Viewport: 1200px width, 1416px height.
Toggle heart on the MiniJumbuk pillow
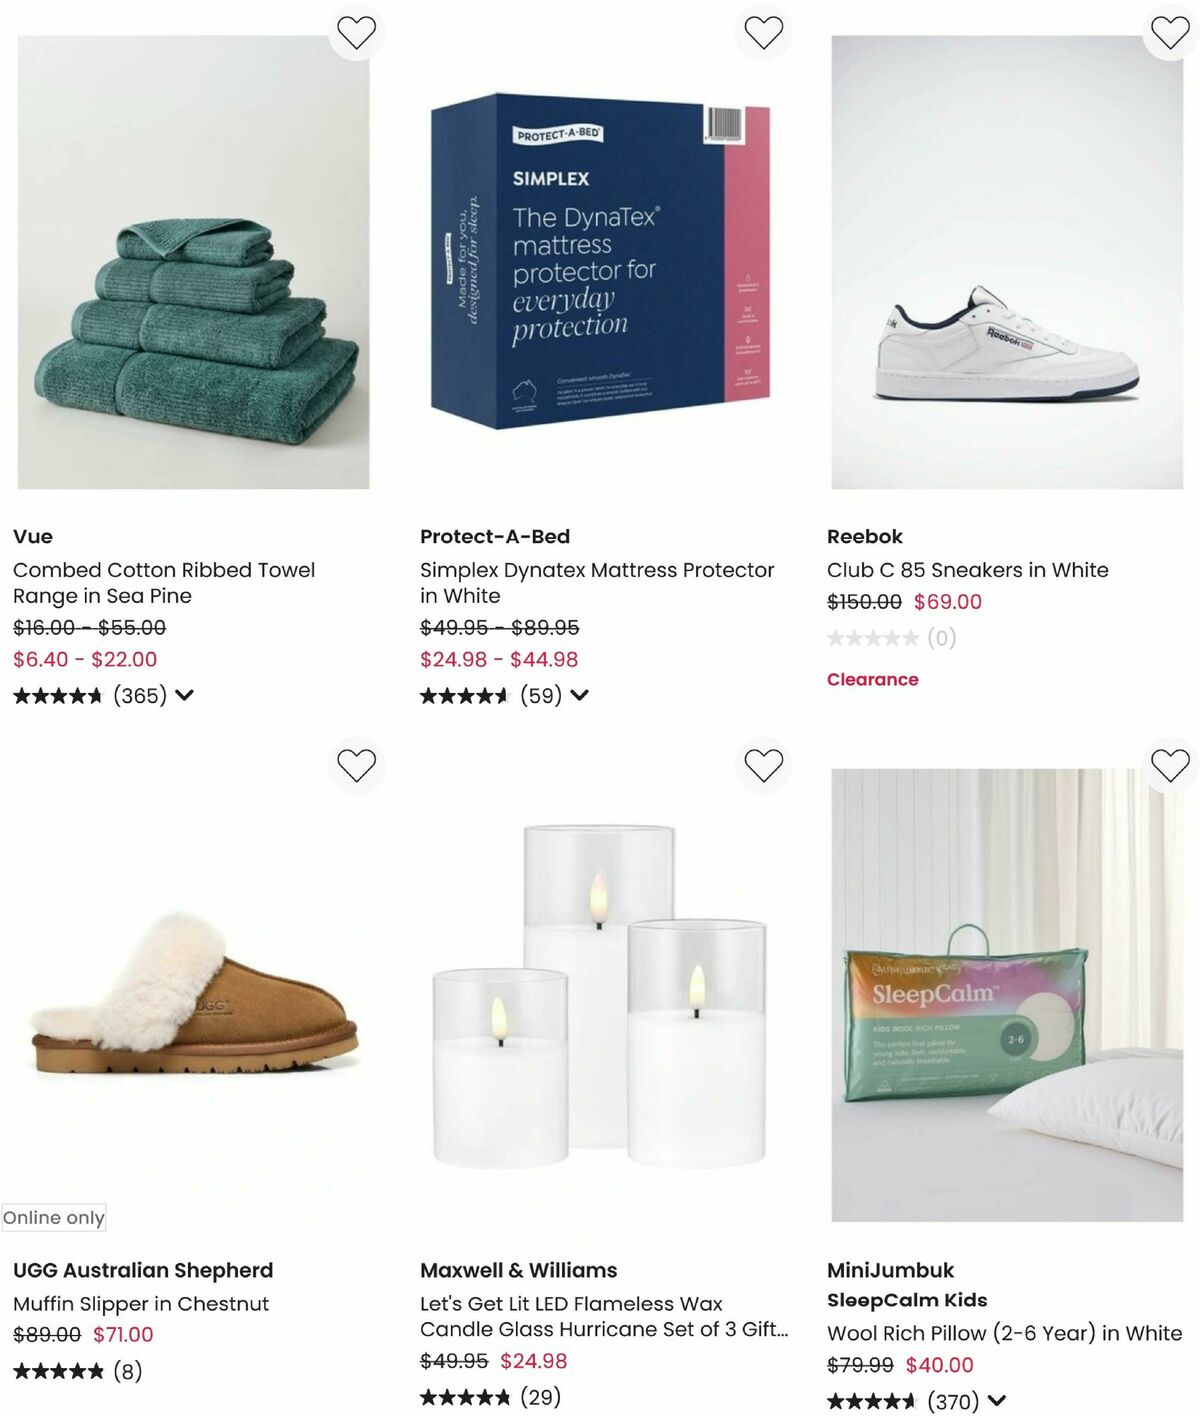pos(1168,766)
